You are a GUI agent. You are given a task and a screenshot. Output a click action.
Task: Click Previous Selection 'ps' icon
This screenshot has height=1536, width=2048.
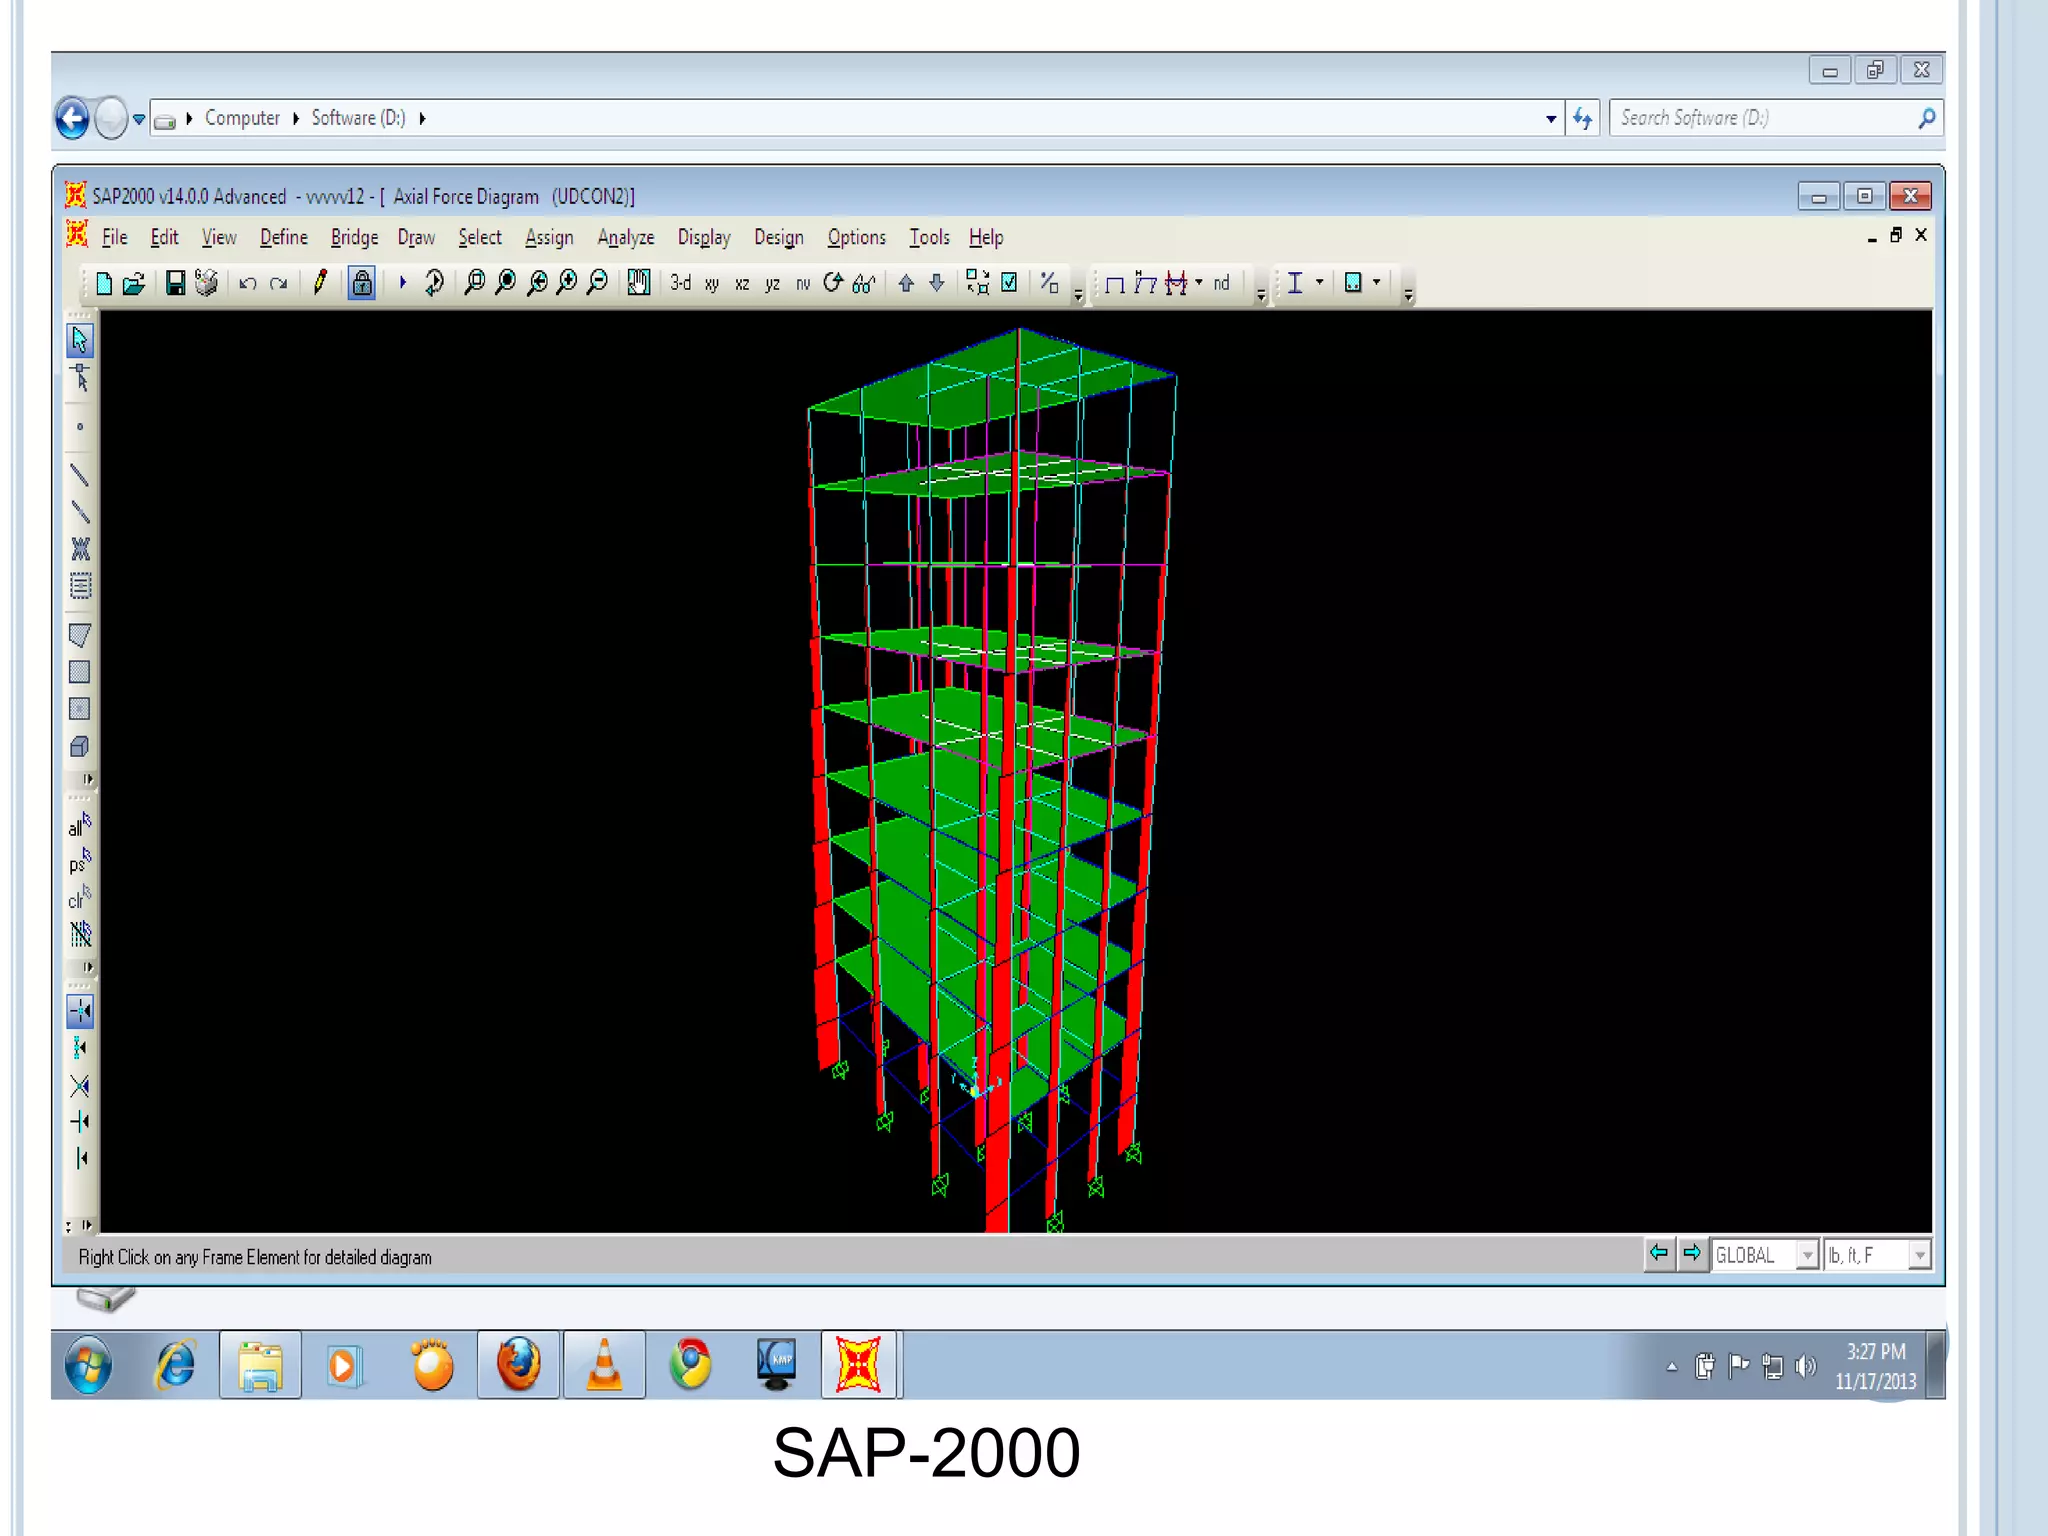[80, 861]
